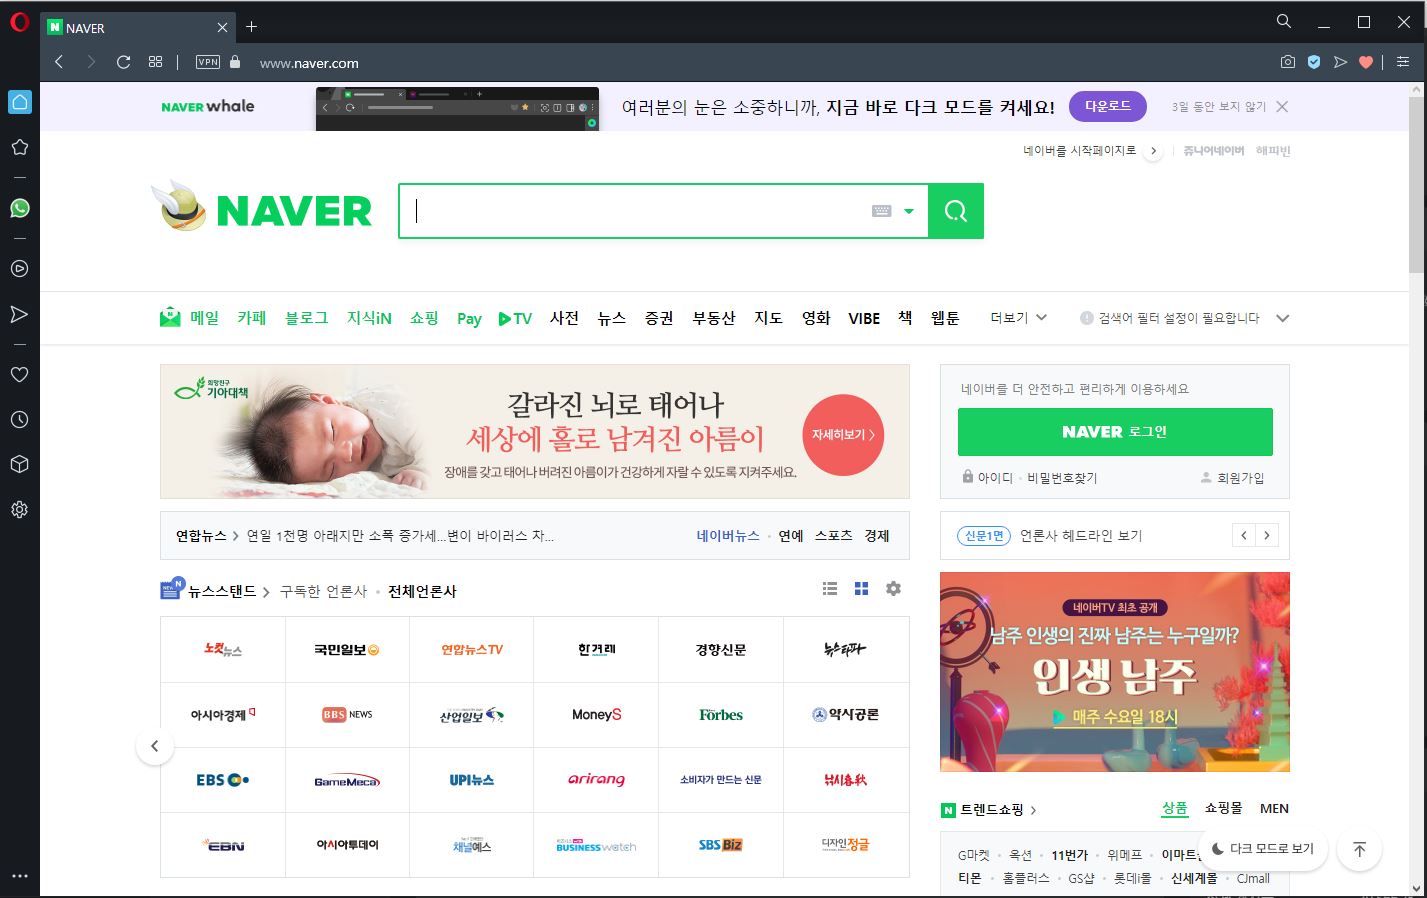Open Easy Setup sliders icon
Screen dimensions: 1427x898
point(1403,62)
